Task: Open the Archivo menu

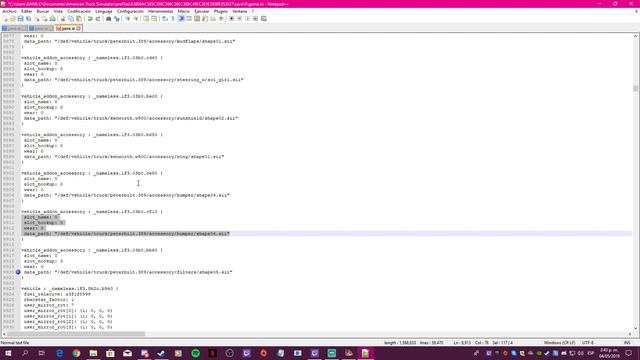Action: 9,11
